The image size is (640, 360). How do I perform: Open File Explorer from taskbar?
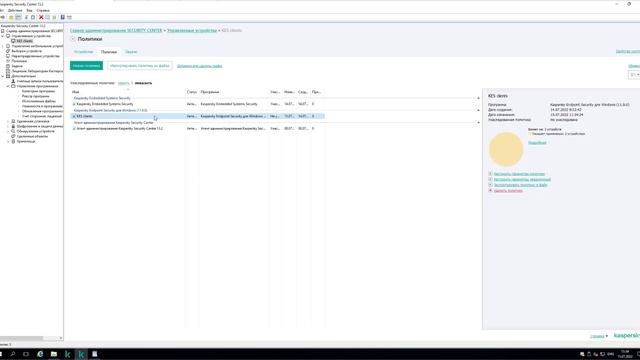click(53, 354)
